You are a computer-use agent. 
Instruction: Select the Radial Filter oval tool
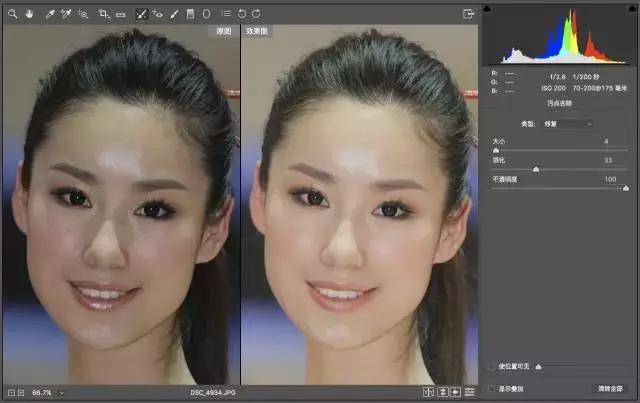(207, 14)
